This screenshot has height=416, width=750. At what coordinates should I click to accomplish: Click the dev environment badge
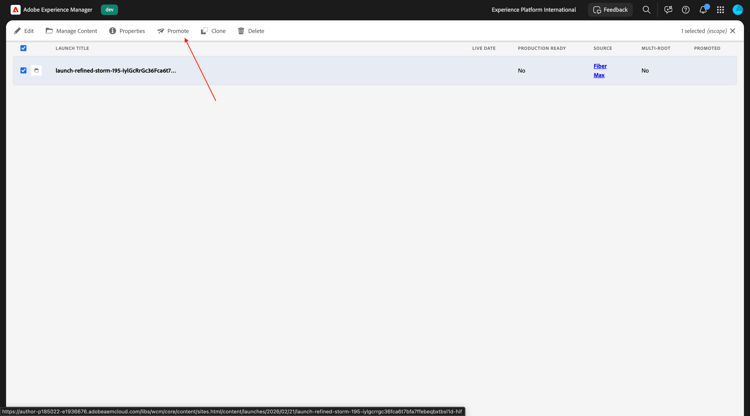click(110, 10)
